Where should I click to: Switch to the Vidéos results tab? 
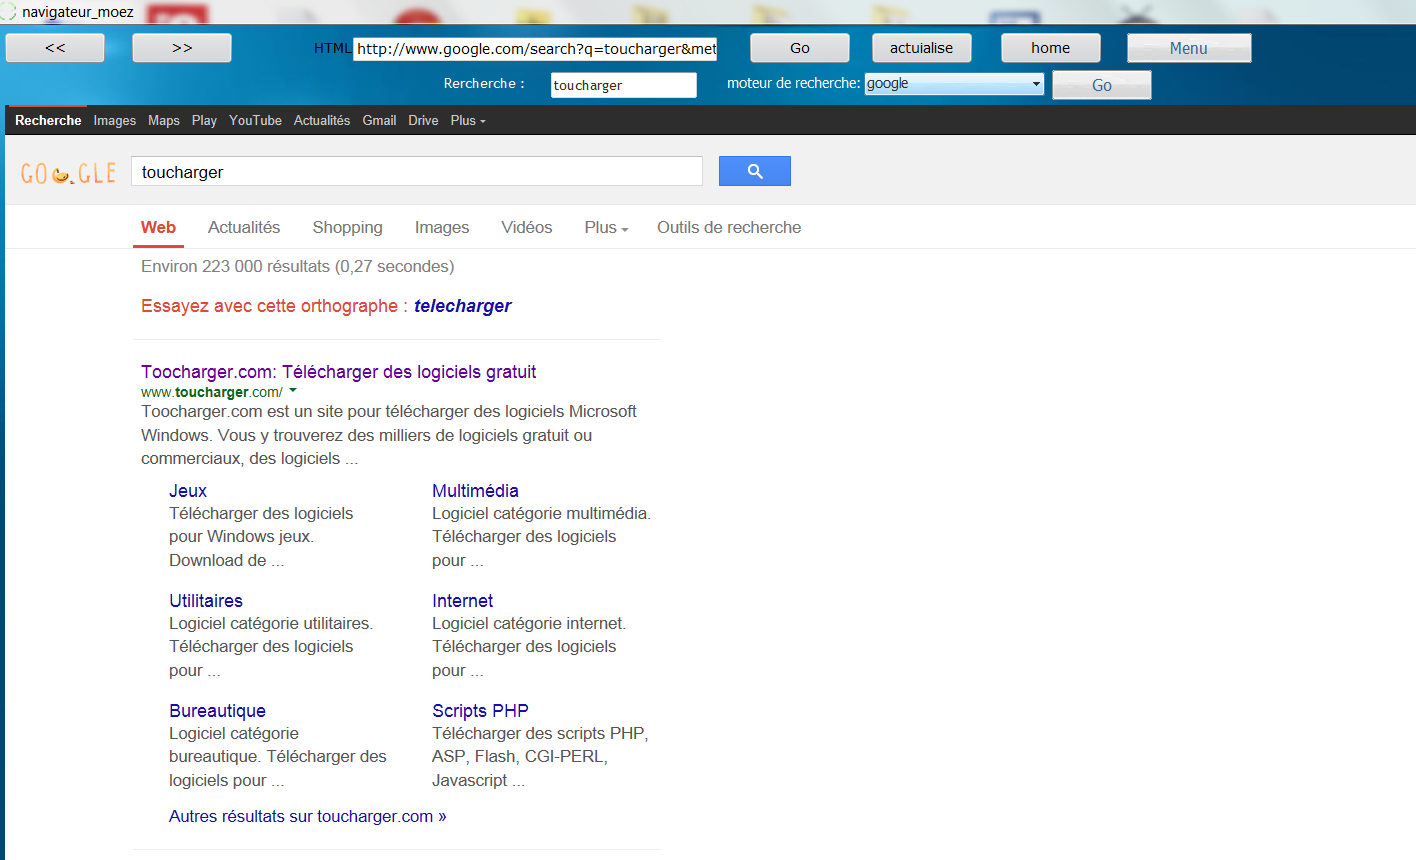[x=526, y=228]
